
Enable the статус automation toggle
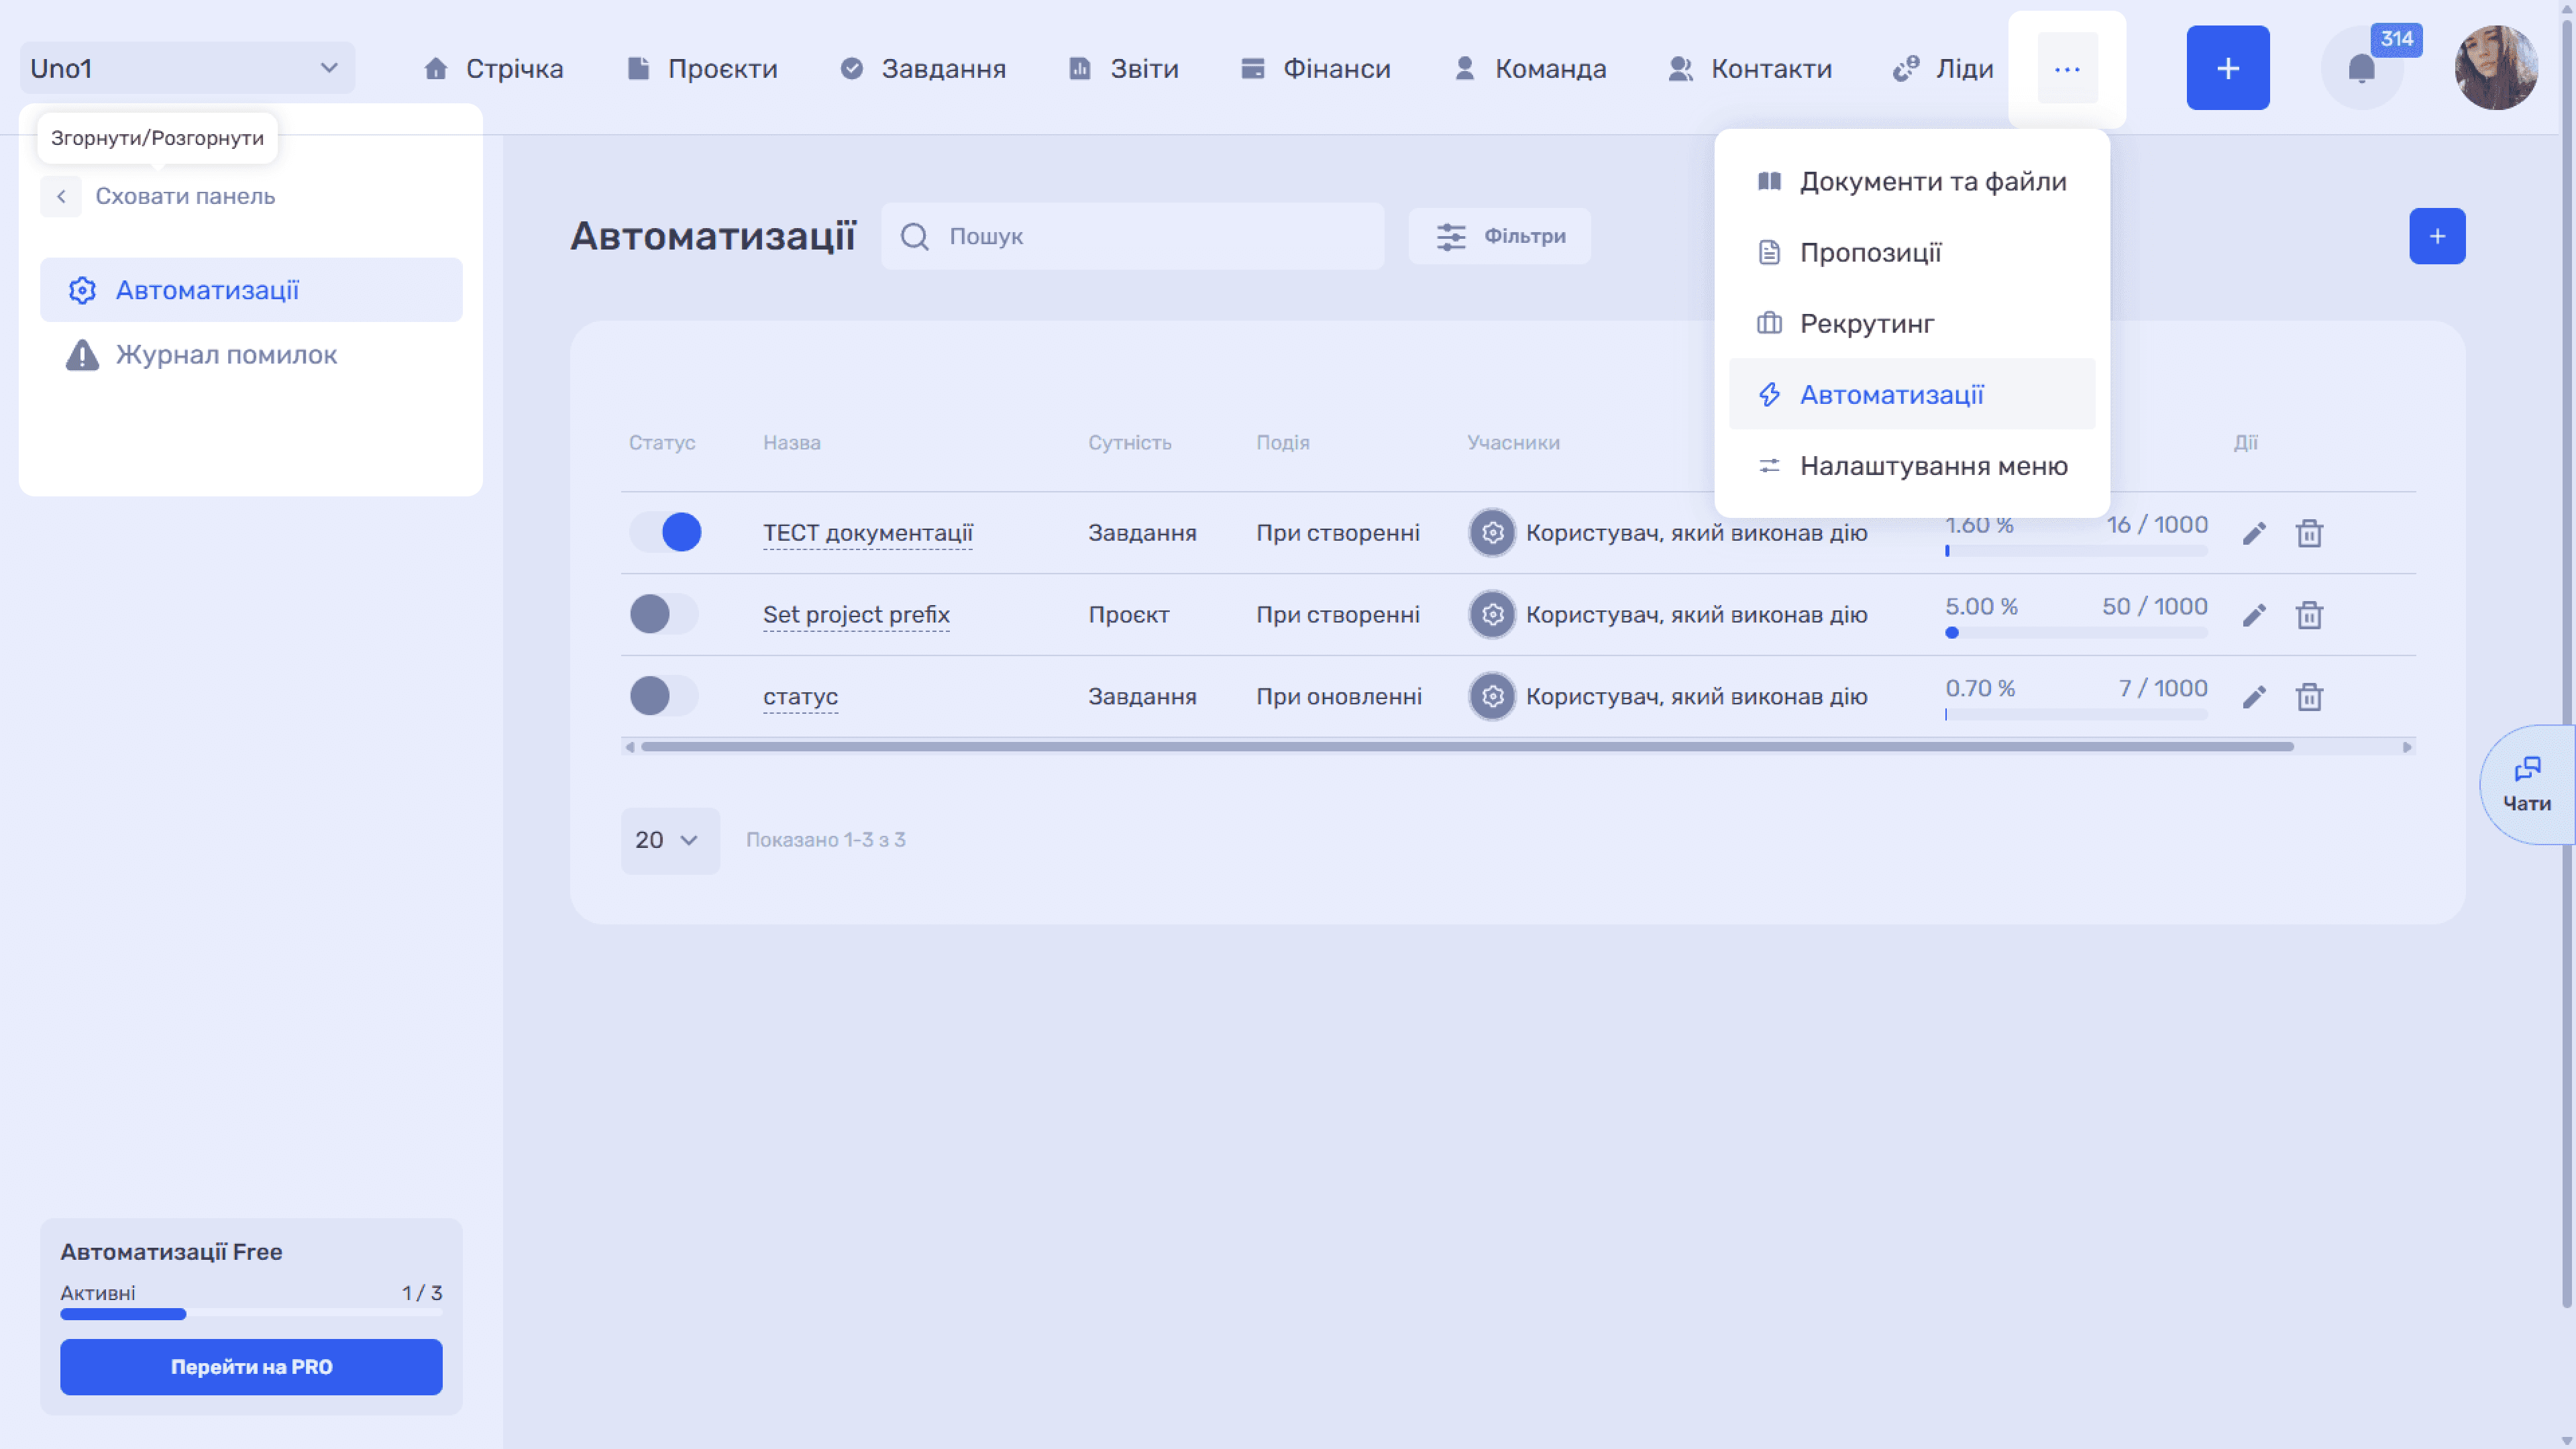tap(664, 696)
